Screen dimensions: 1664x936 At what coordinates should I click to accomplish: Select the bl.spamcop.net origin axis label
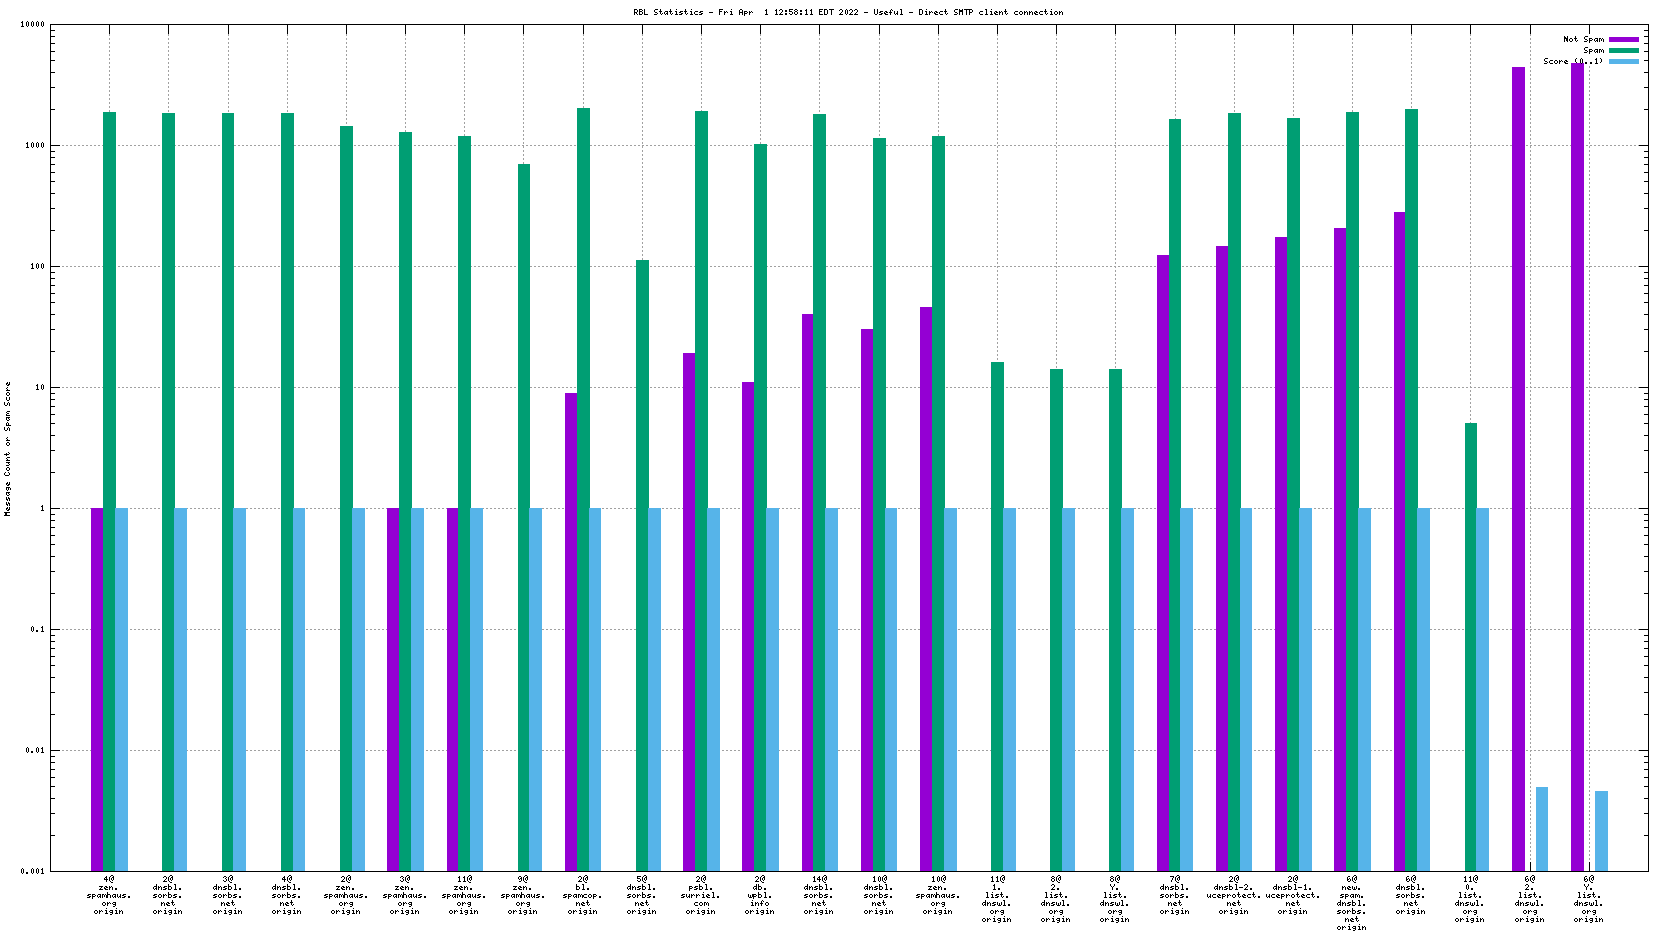[583, 895]
